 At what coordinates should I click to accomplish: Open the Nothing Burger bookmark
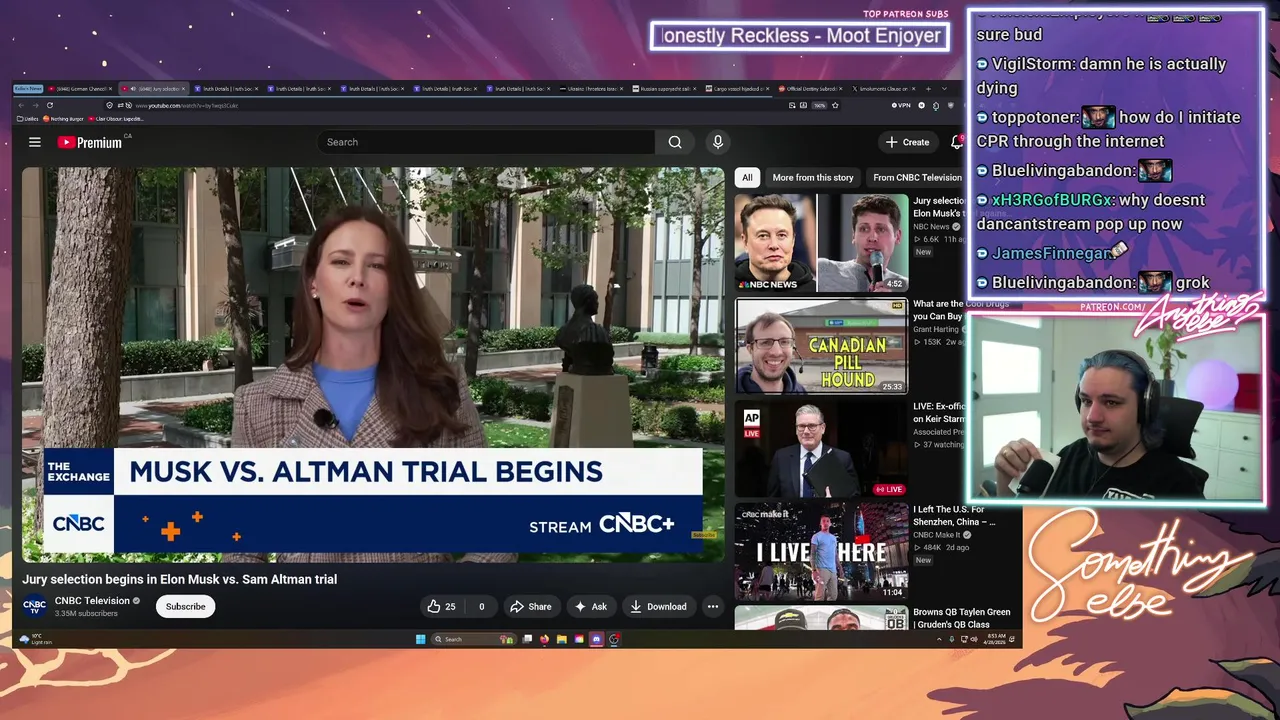(64, 119)
